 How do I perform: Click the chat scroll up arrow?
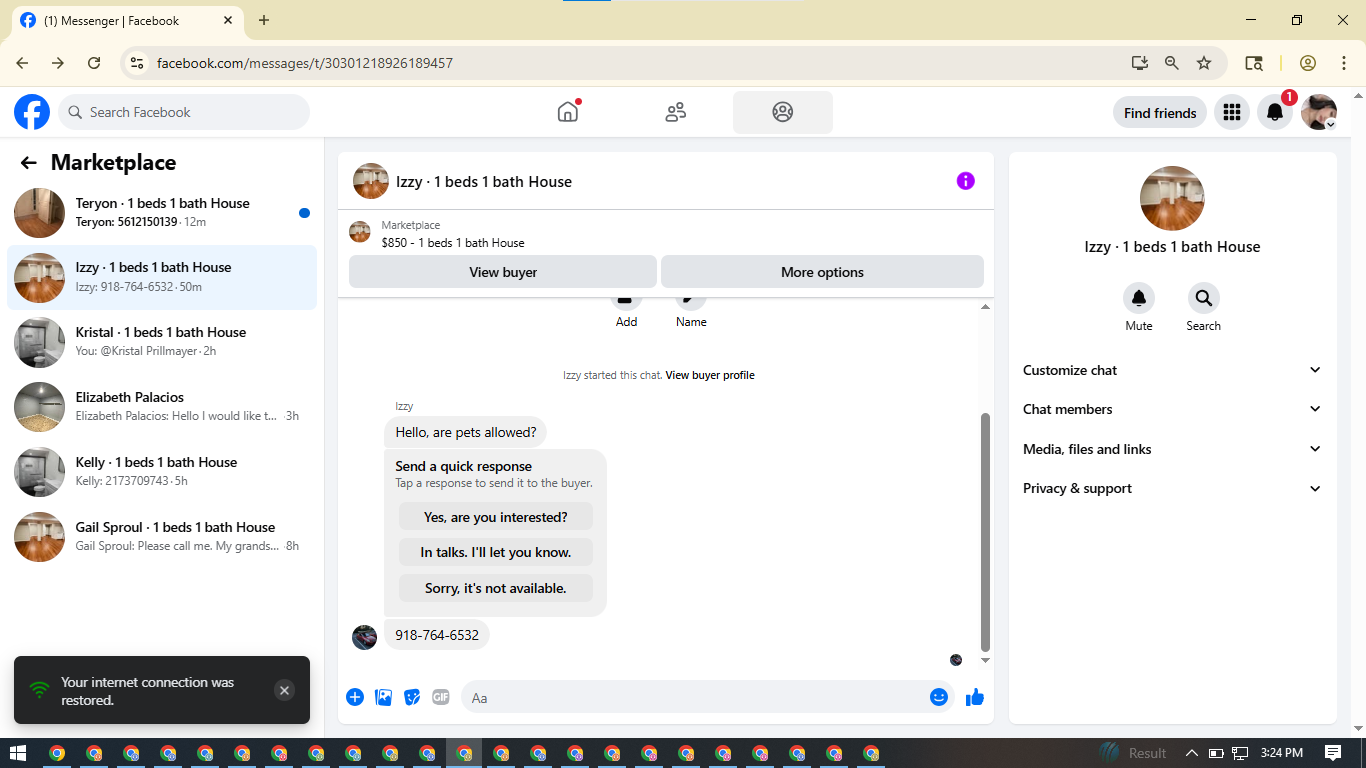[x=985, y=306]
